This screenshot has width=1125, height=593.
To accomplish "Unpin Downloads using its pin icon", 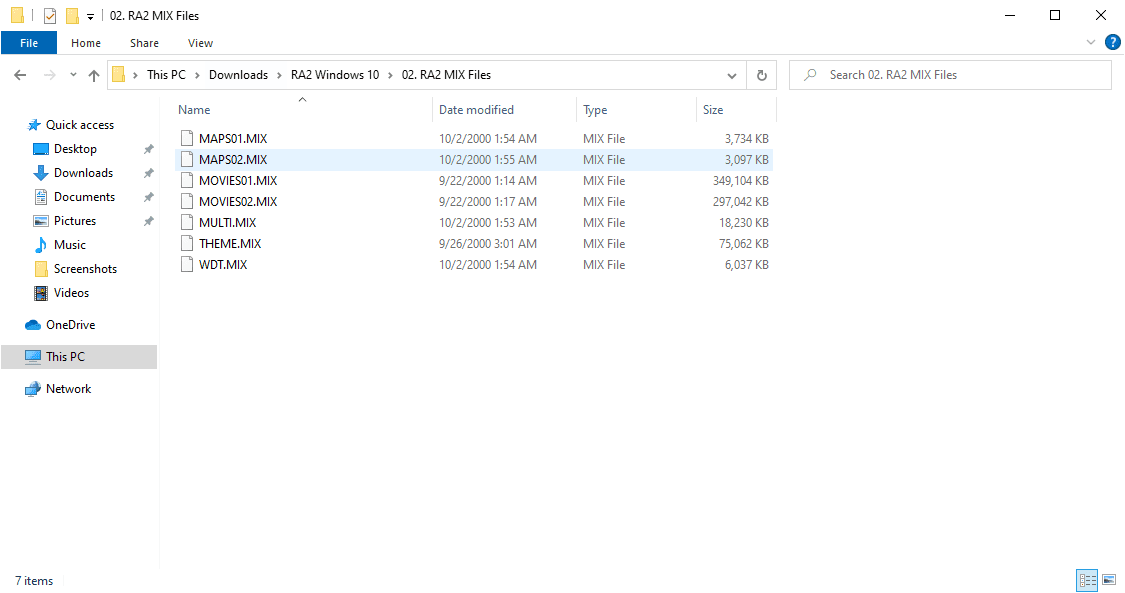I will pyautogui.click(x=149, y=173).
